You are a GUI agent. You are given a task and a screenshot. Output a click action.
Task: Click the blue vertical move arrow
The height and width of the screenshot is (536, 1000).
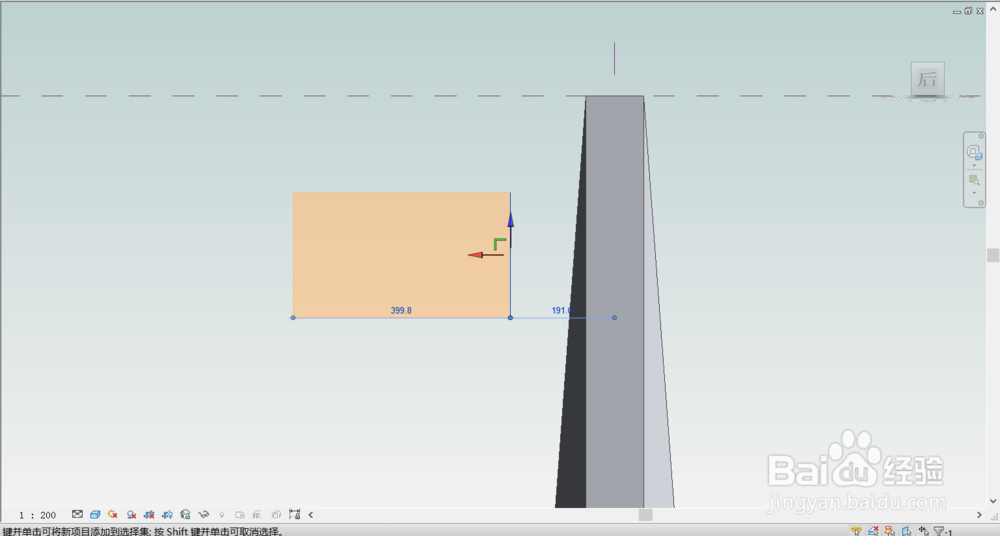tap(510, 228)
